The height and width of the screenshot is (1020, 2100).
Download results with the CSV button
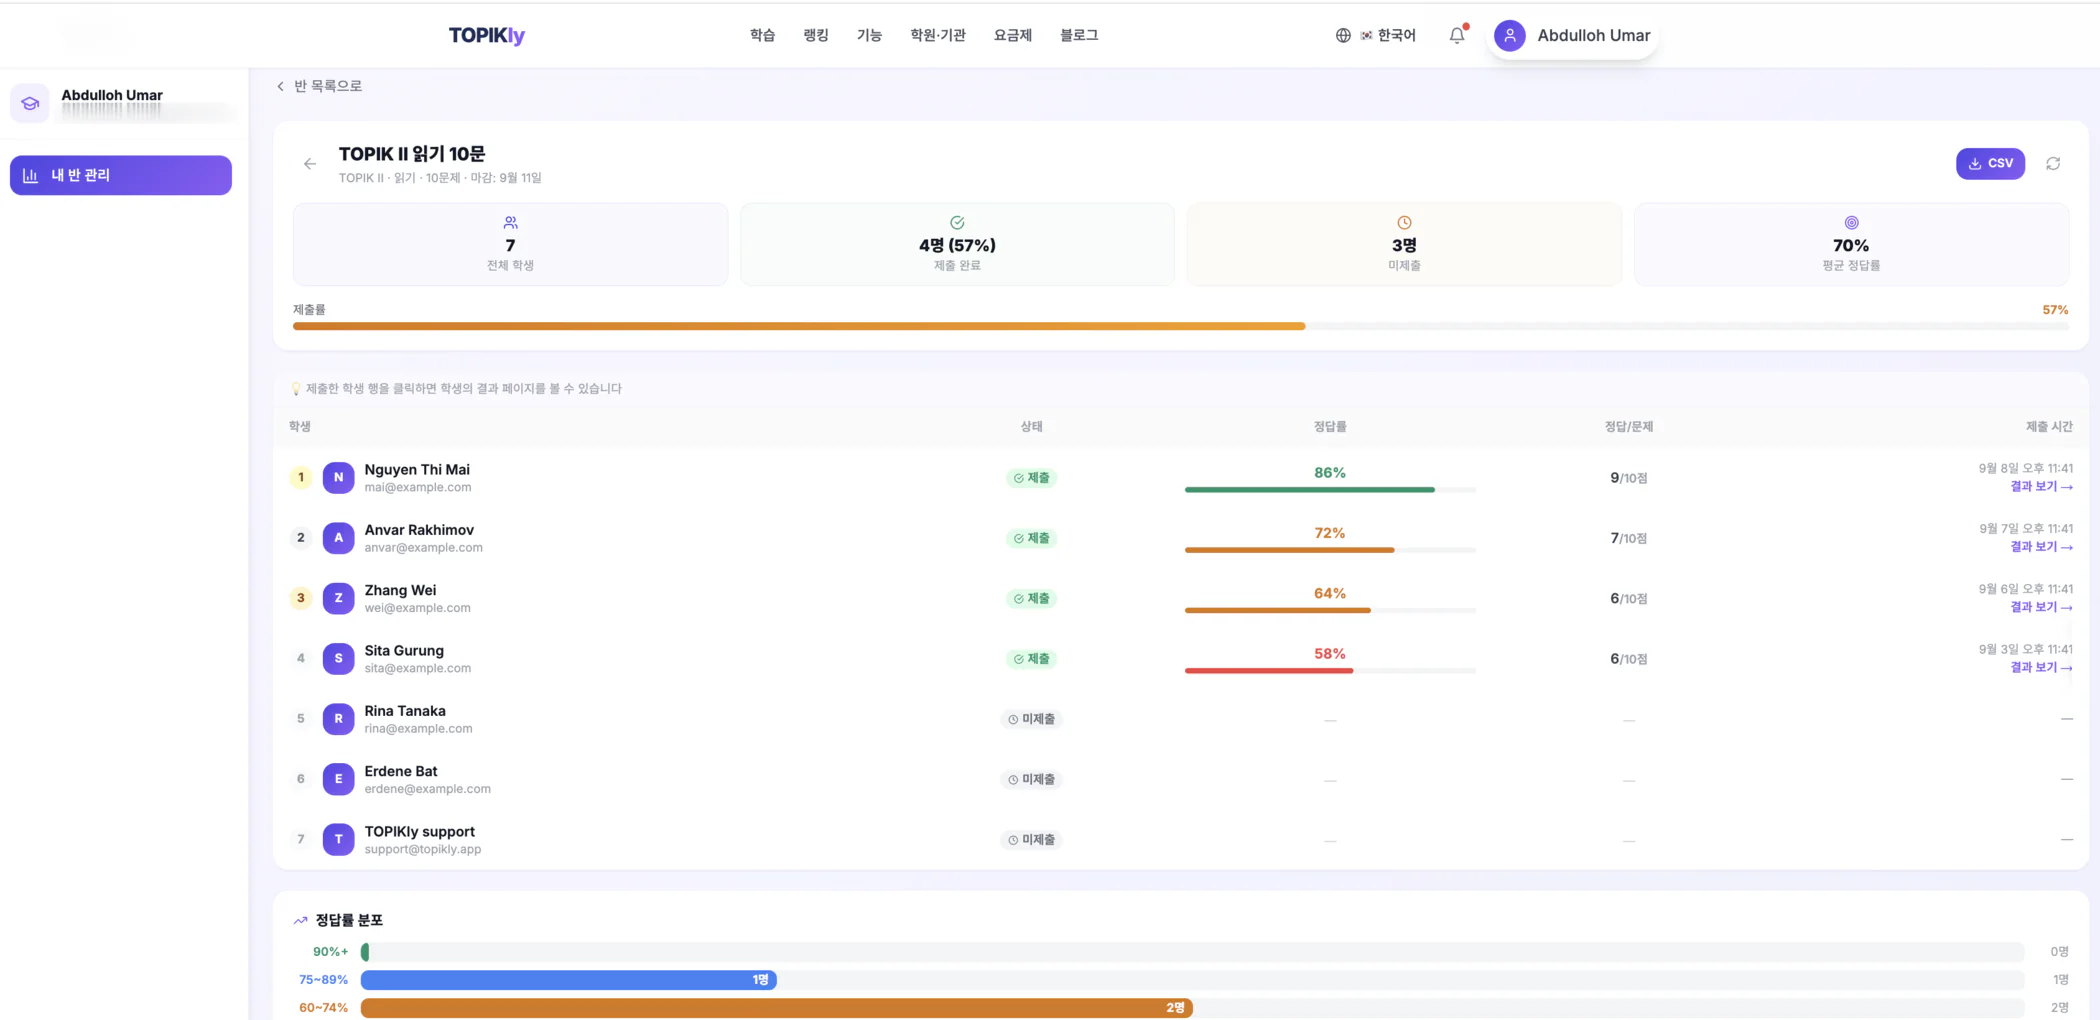[x=1990, y=164]
